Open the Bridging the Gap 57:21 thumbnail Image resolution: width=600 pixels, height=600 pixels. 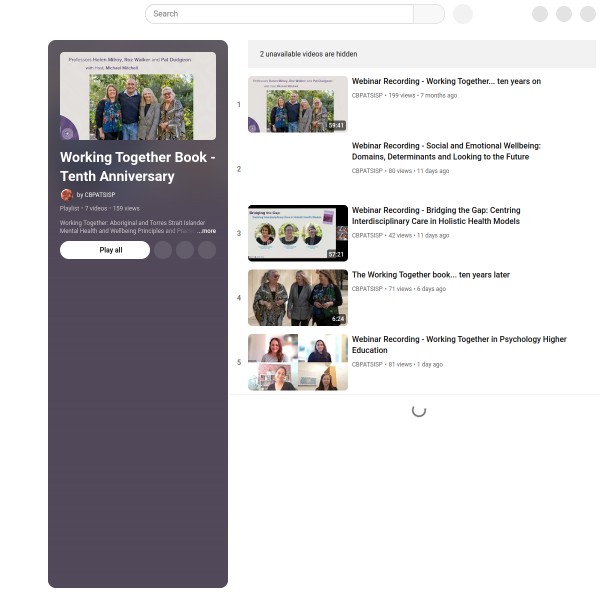(298, 233)
